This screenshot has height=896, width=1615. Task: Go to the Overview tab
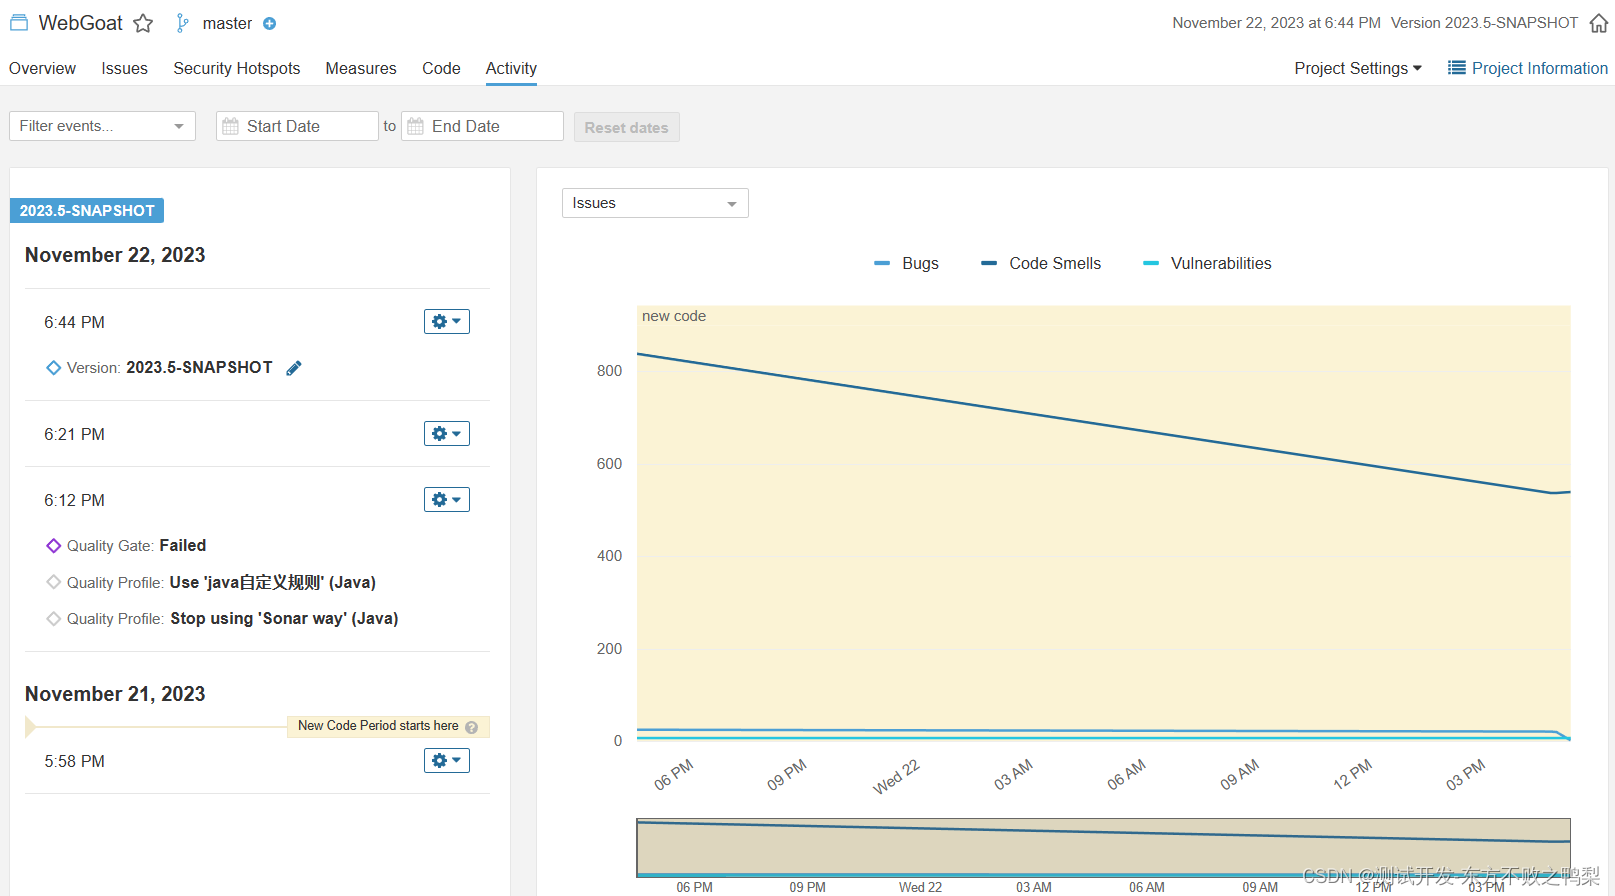(x=42, y=68)
